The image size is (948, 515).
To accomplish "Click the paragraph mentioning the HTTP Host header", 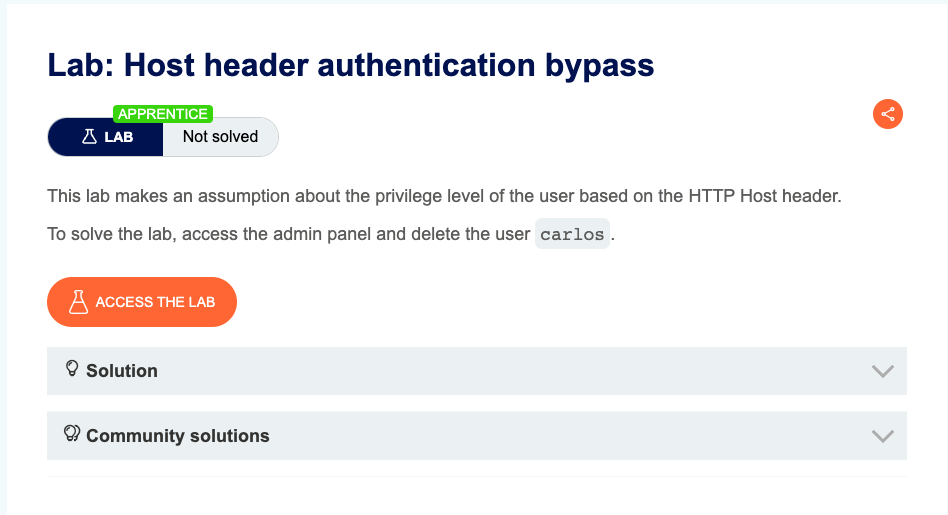I will pos(444,196).
